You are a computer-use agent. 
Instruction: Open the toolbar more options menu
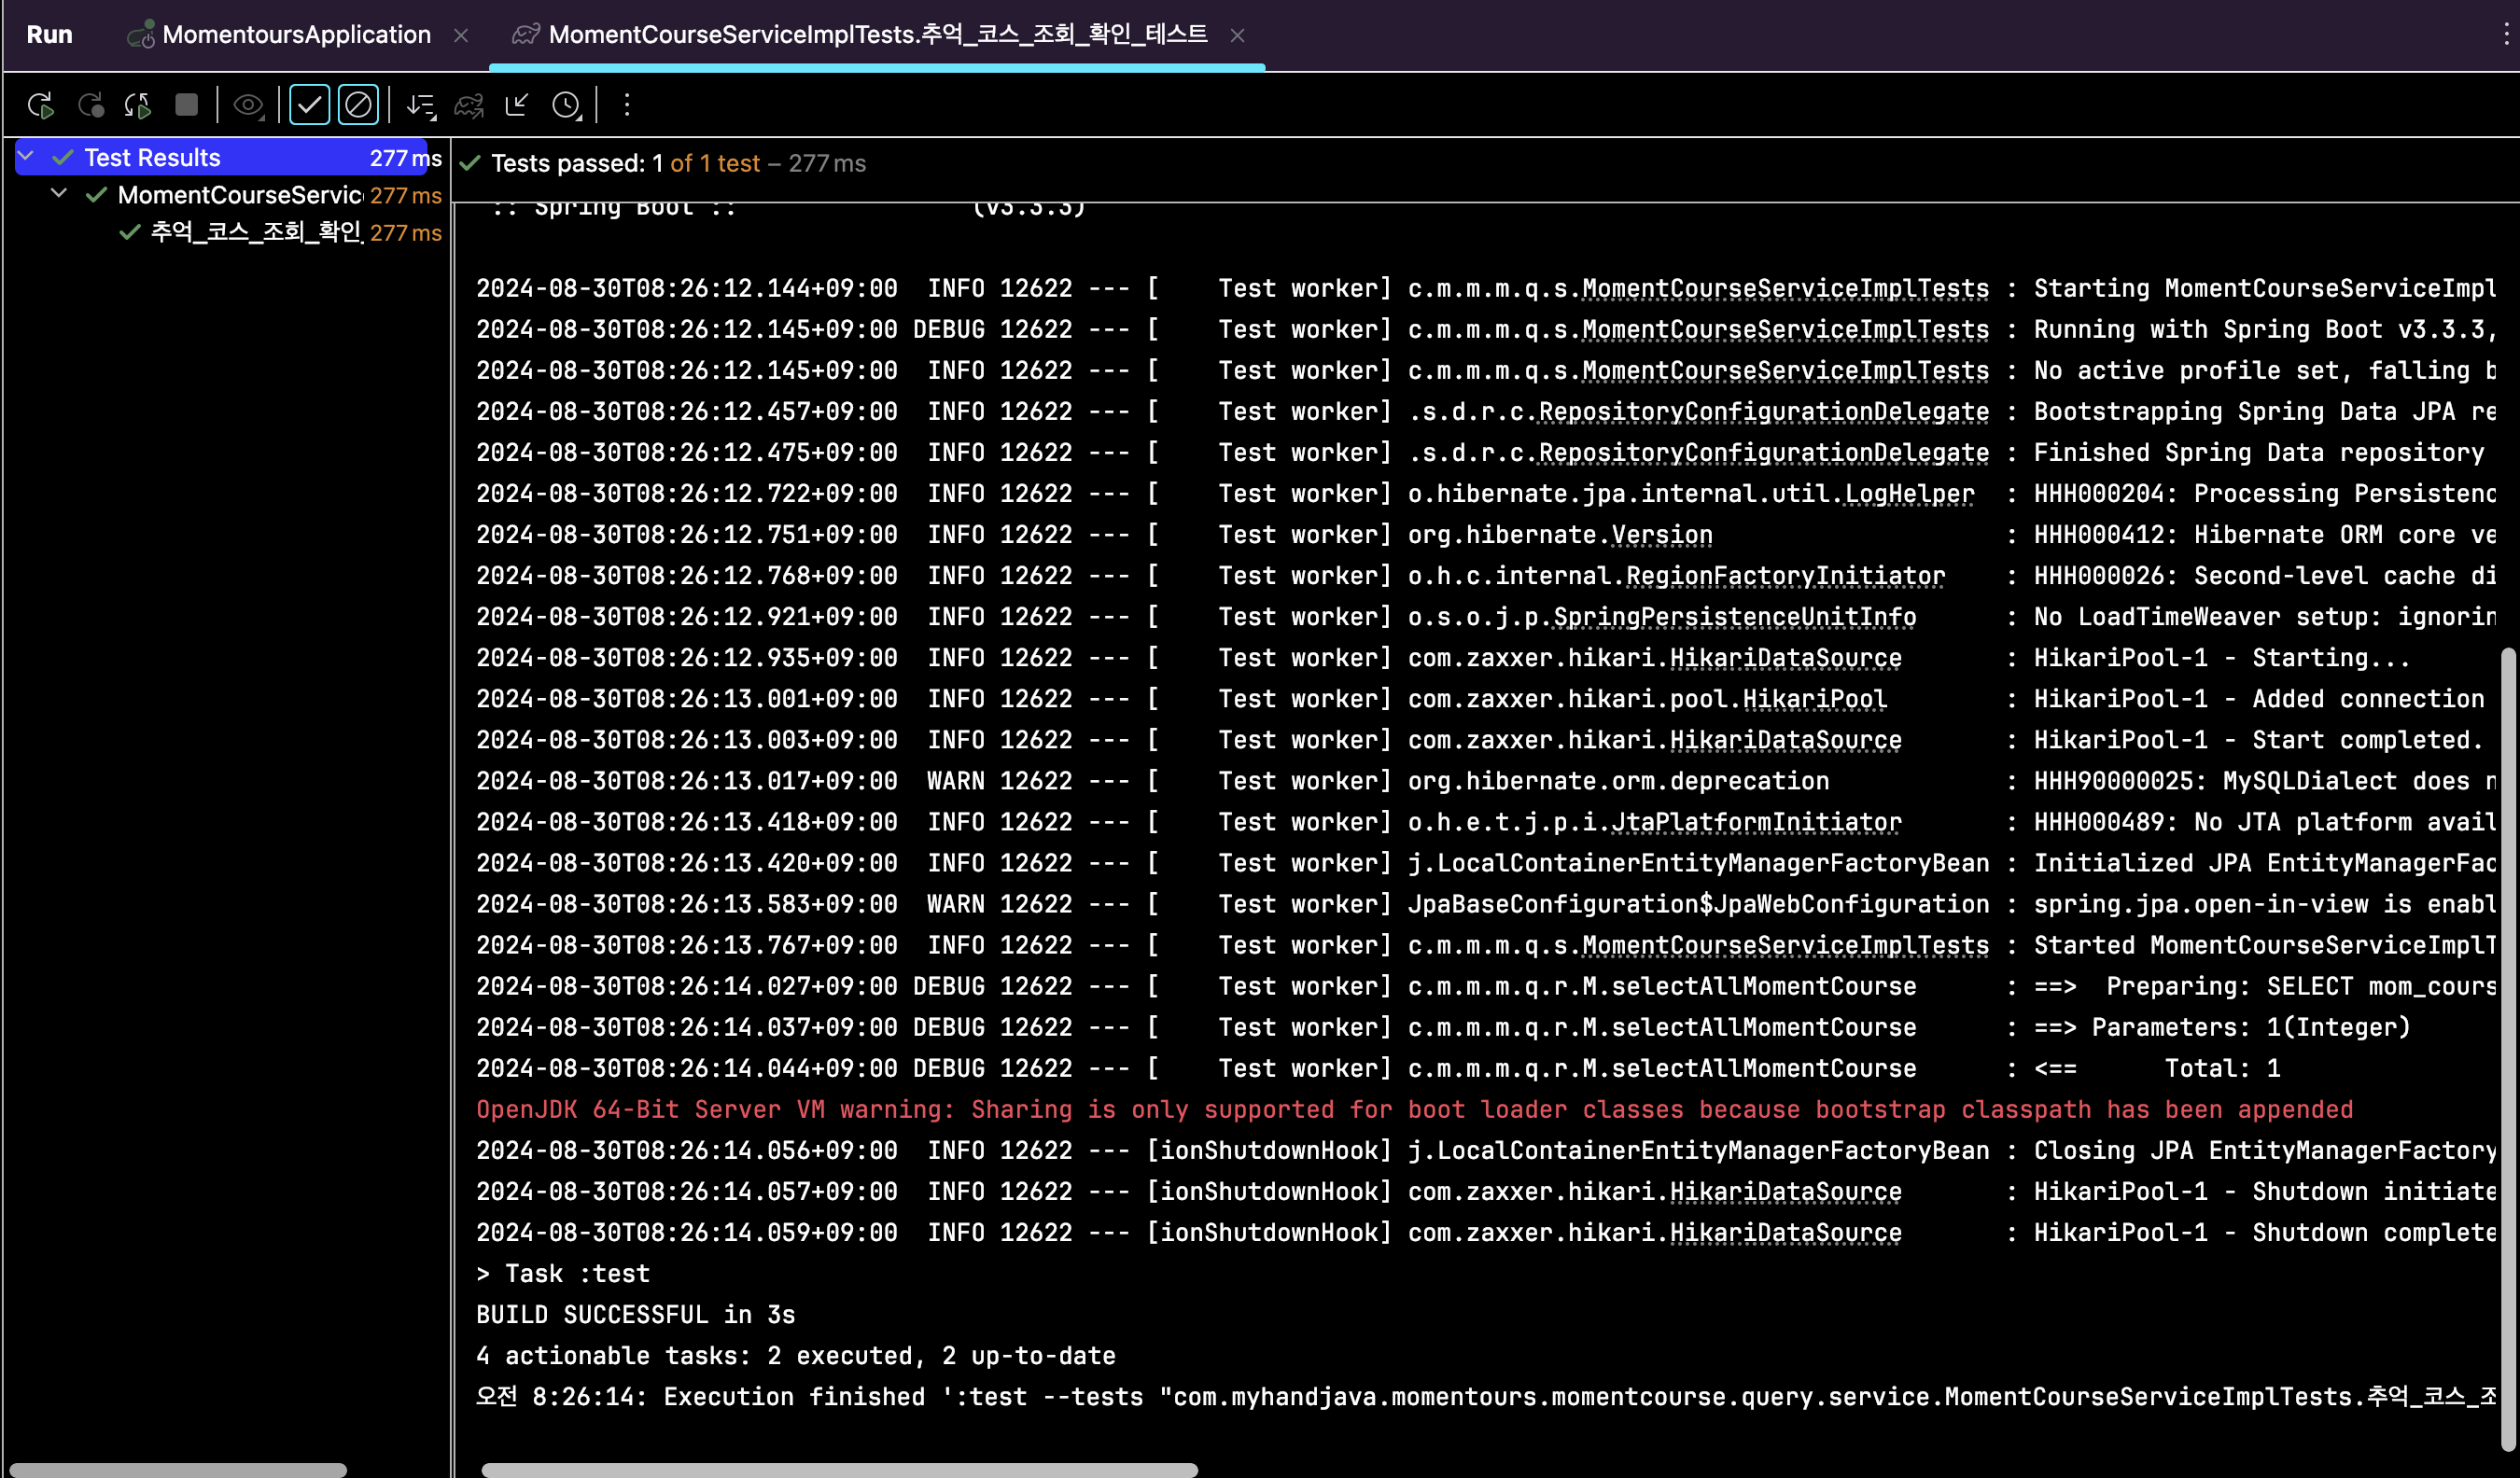click(627, 105)
